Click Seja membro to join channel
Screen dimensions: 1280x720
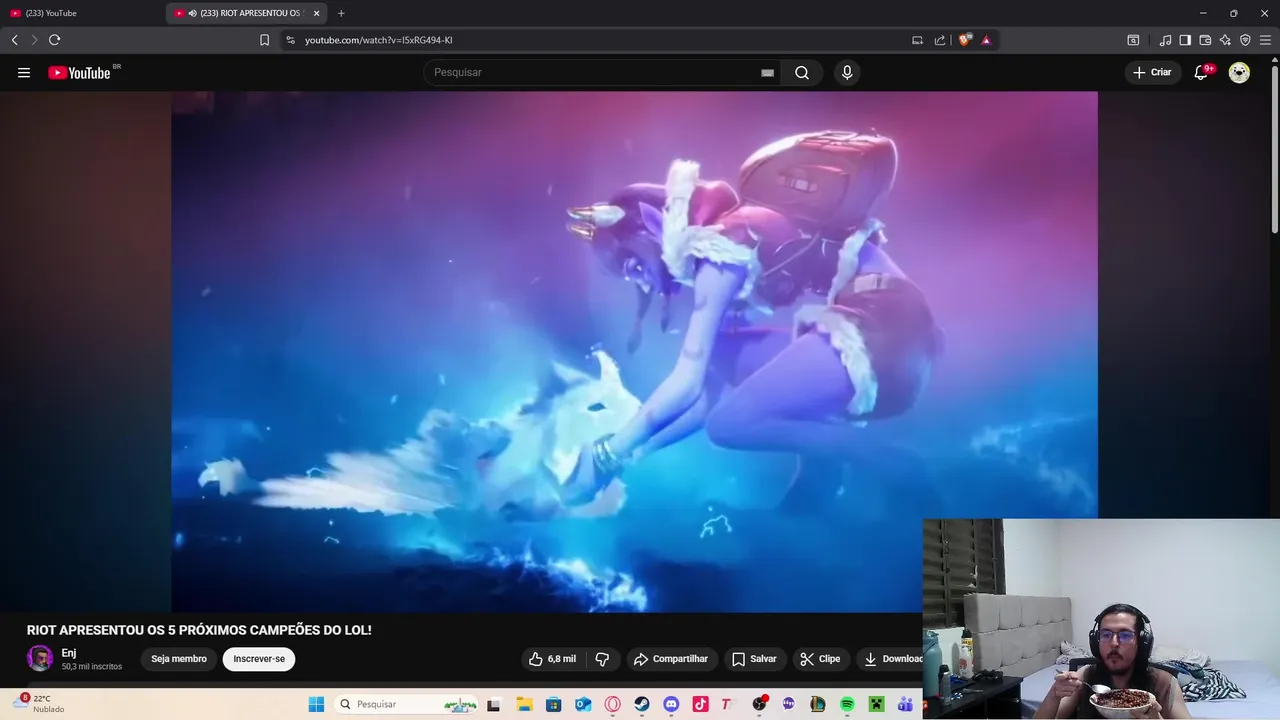179,659
